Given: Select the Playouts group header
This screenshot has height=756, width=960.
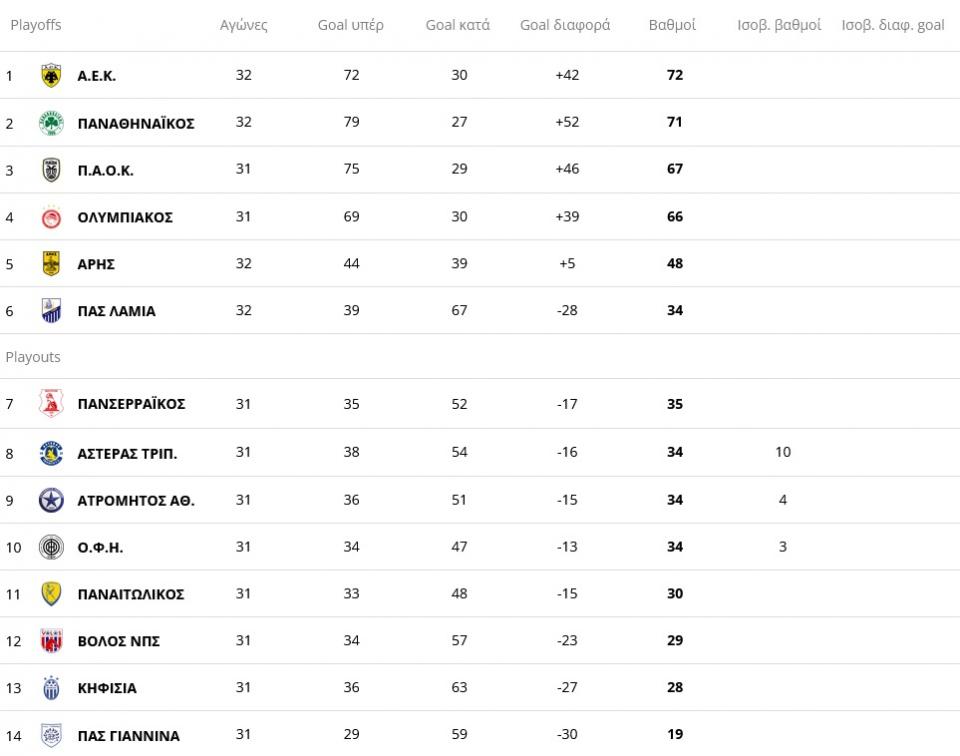Looking at the screenshot, I should pos(34,357).
